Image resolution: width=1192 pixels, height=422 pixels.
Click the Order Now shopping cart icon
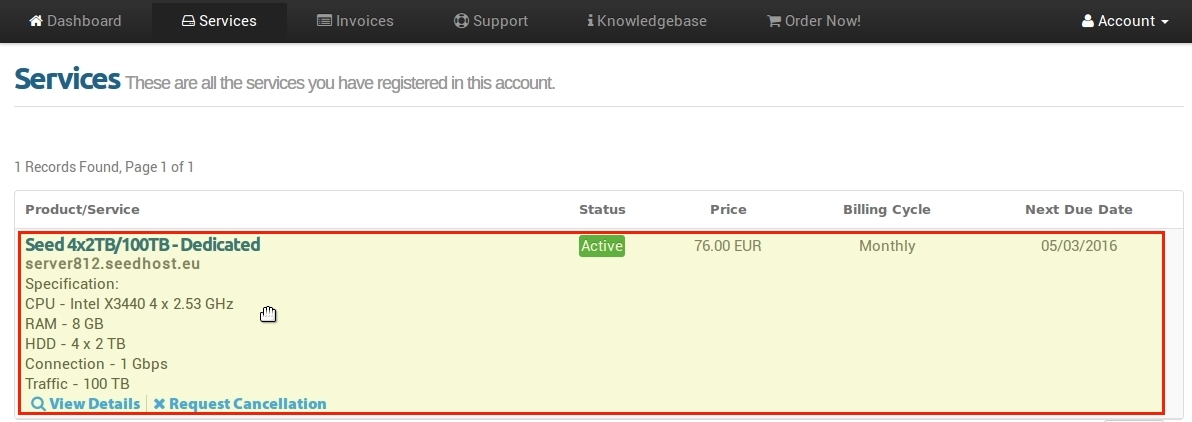[774, 21]
